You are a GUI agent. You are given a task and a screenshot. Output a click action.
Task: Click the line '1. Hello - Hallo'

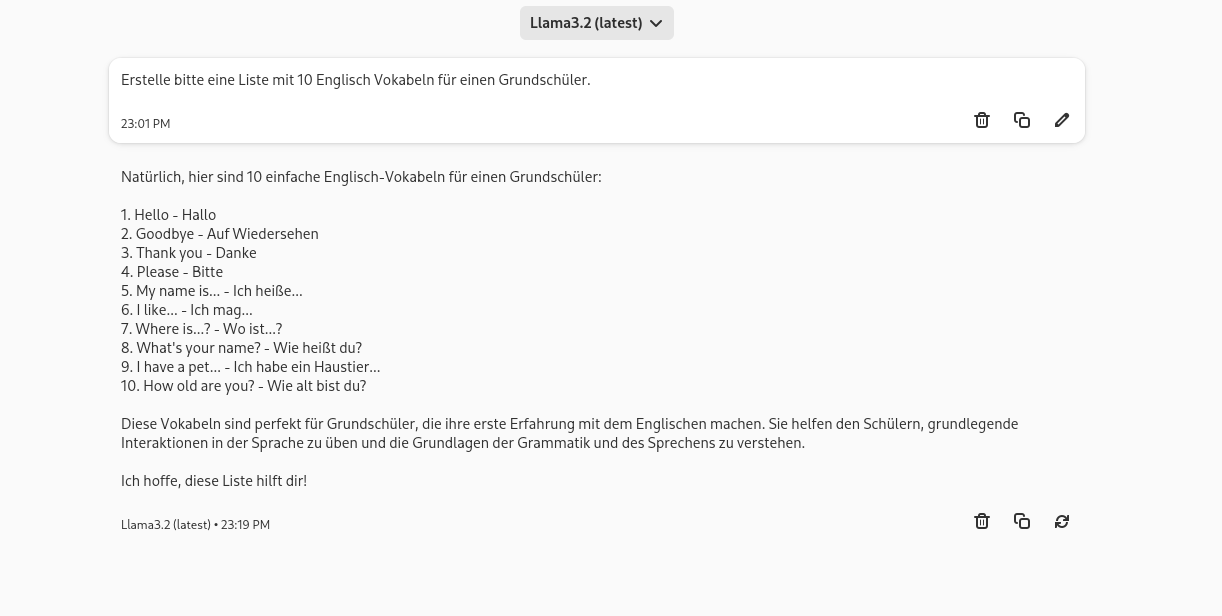pos(168,215)
